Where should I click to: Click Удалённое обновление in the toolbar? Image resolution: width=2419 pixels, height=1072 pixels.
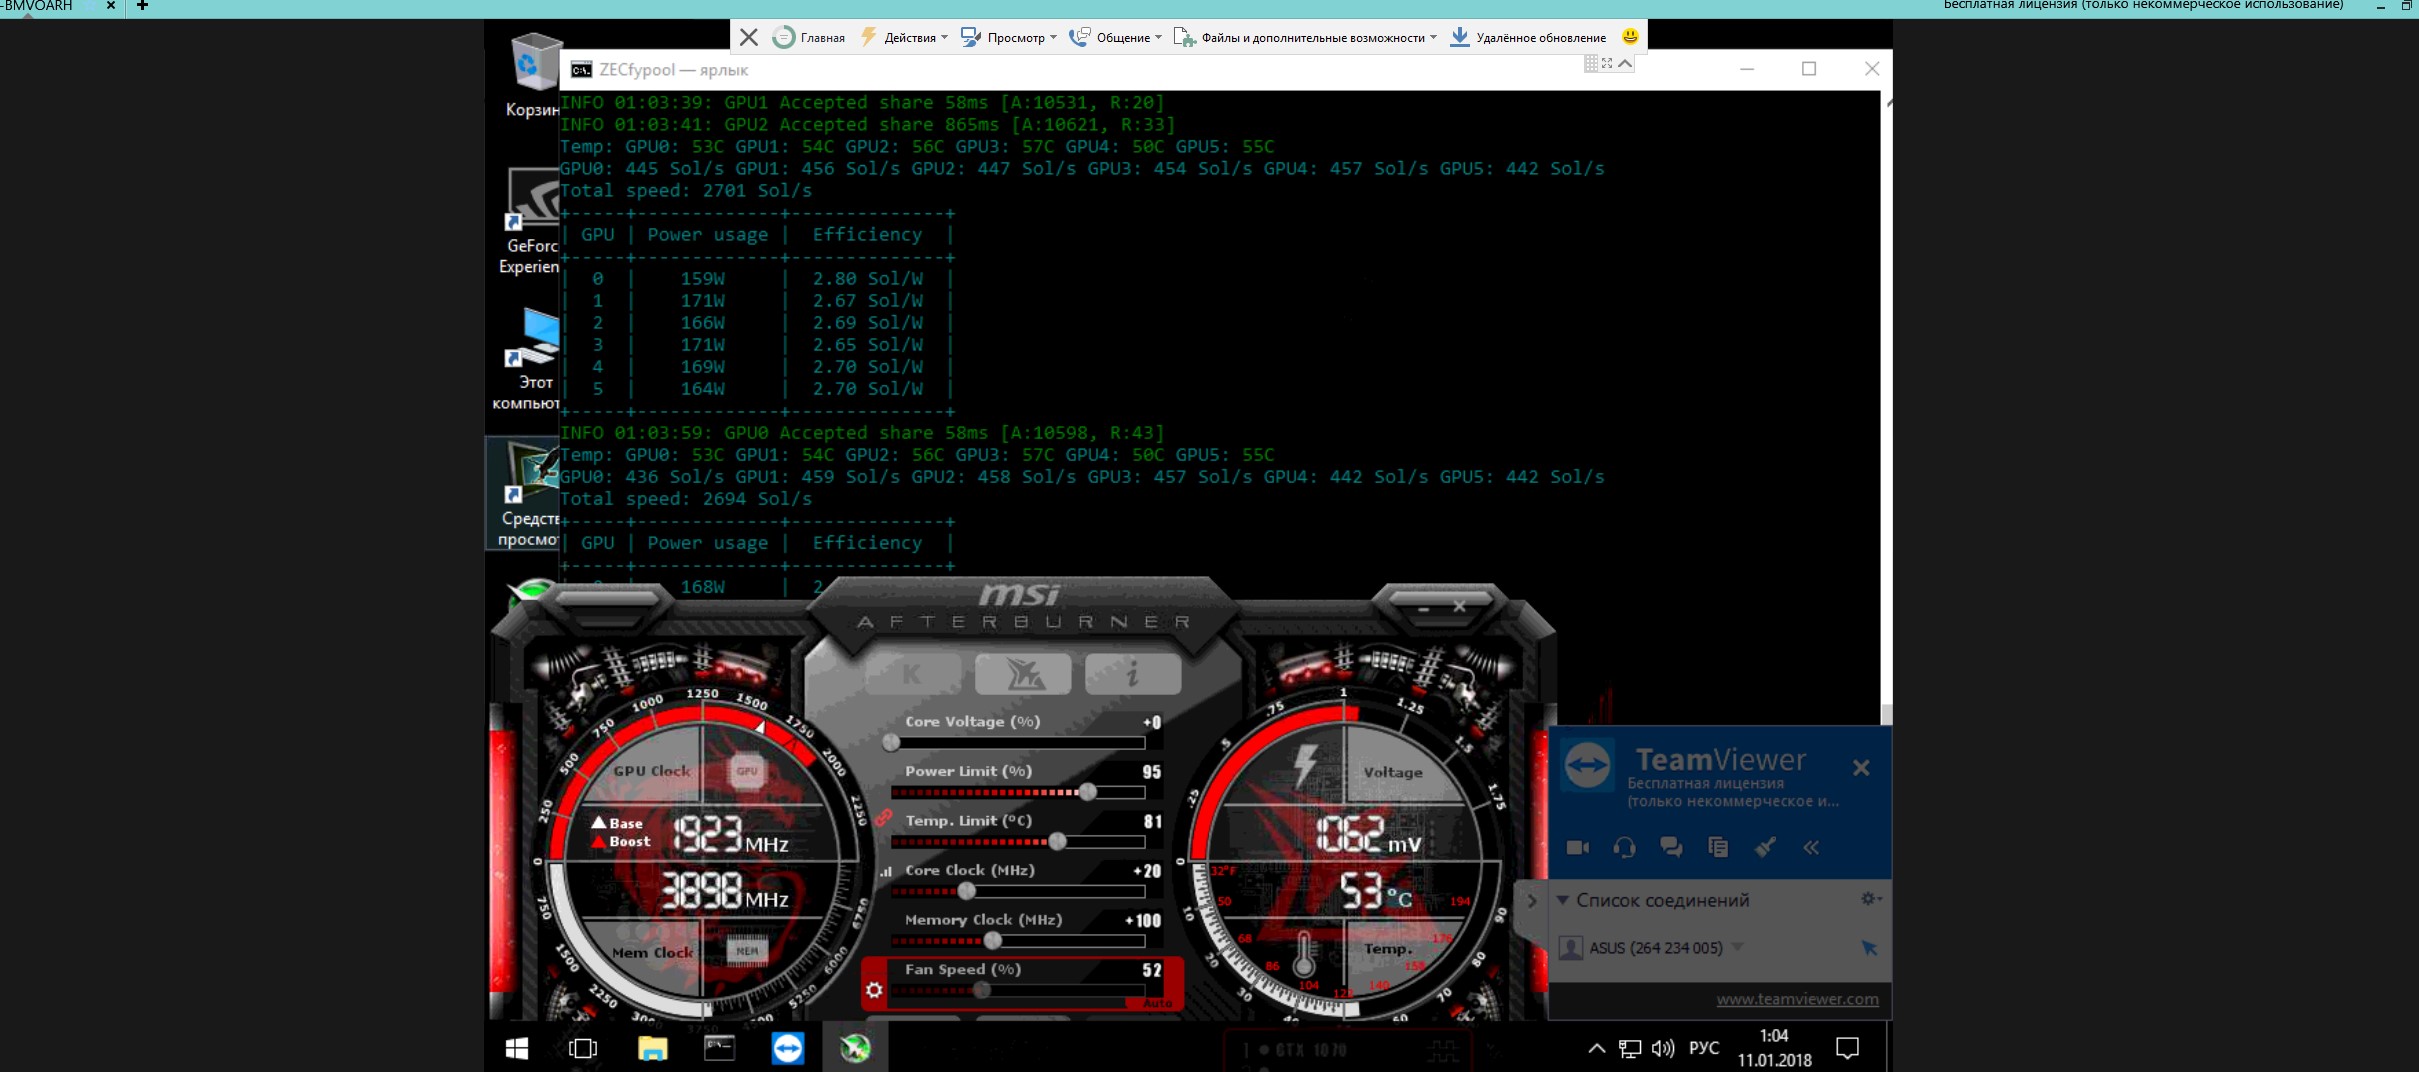click(x=1528, y=37)
